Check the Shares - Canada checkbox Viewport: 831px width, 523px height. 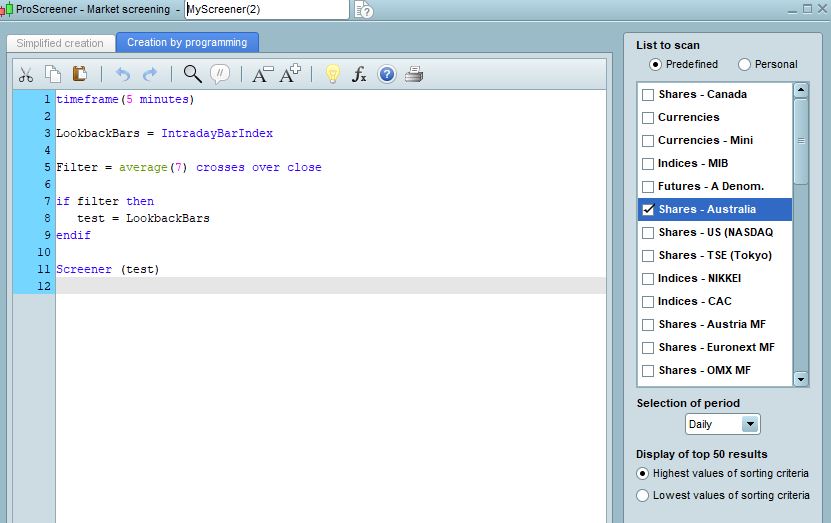coord(648,95)
